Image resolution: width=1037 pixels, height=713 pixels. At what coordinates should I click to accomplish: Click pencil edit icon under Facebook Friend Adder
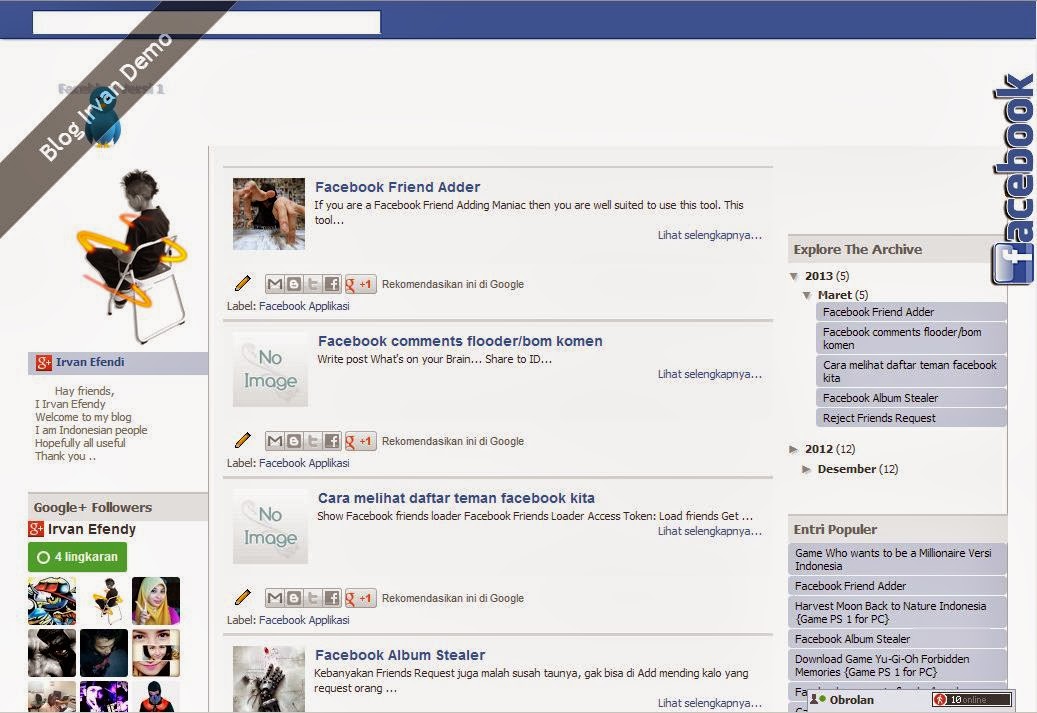point(243,284)
